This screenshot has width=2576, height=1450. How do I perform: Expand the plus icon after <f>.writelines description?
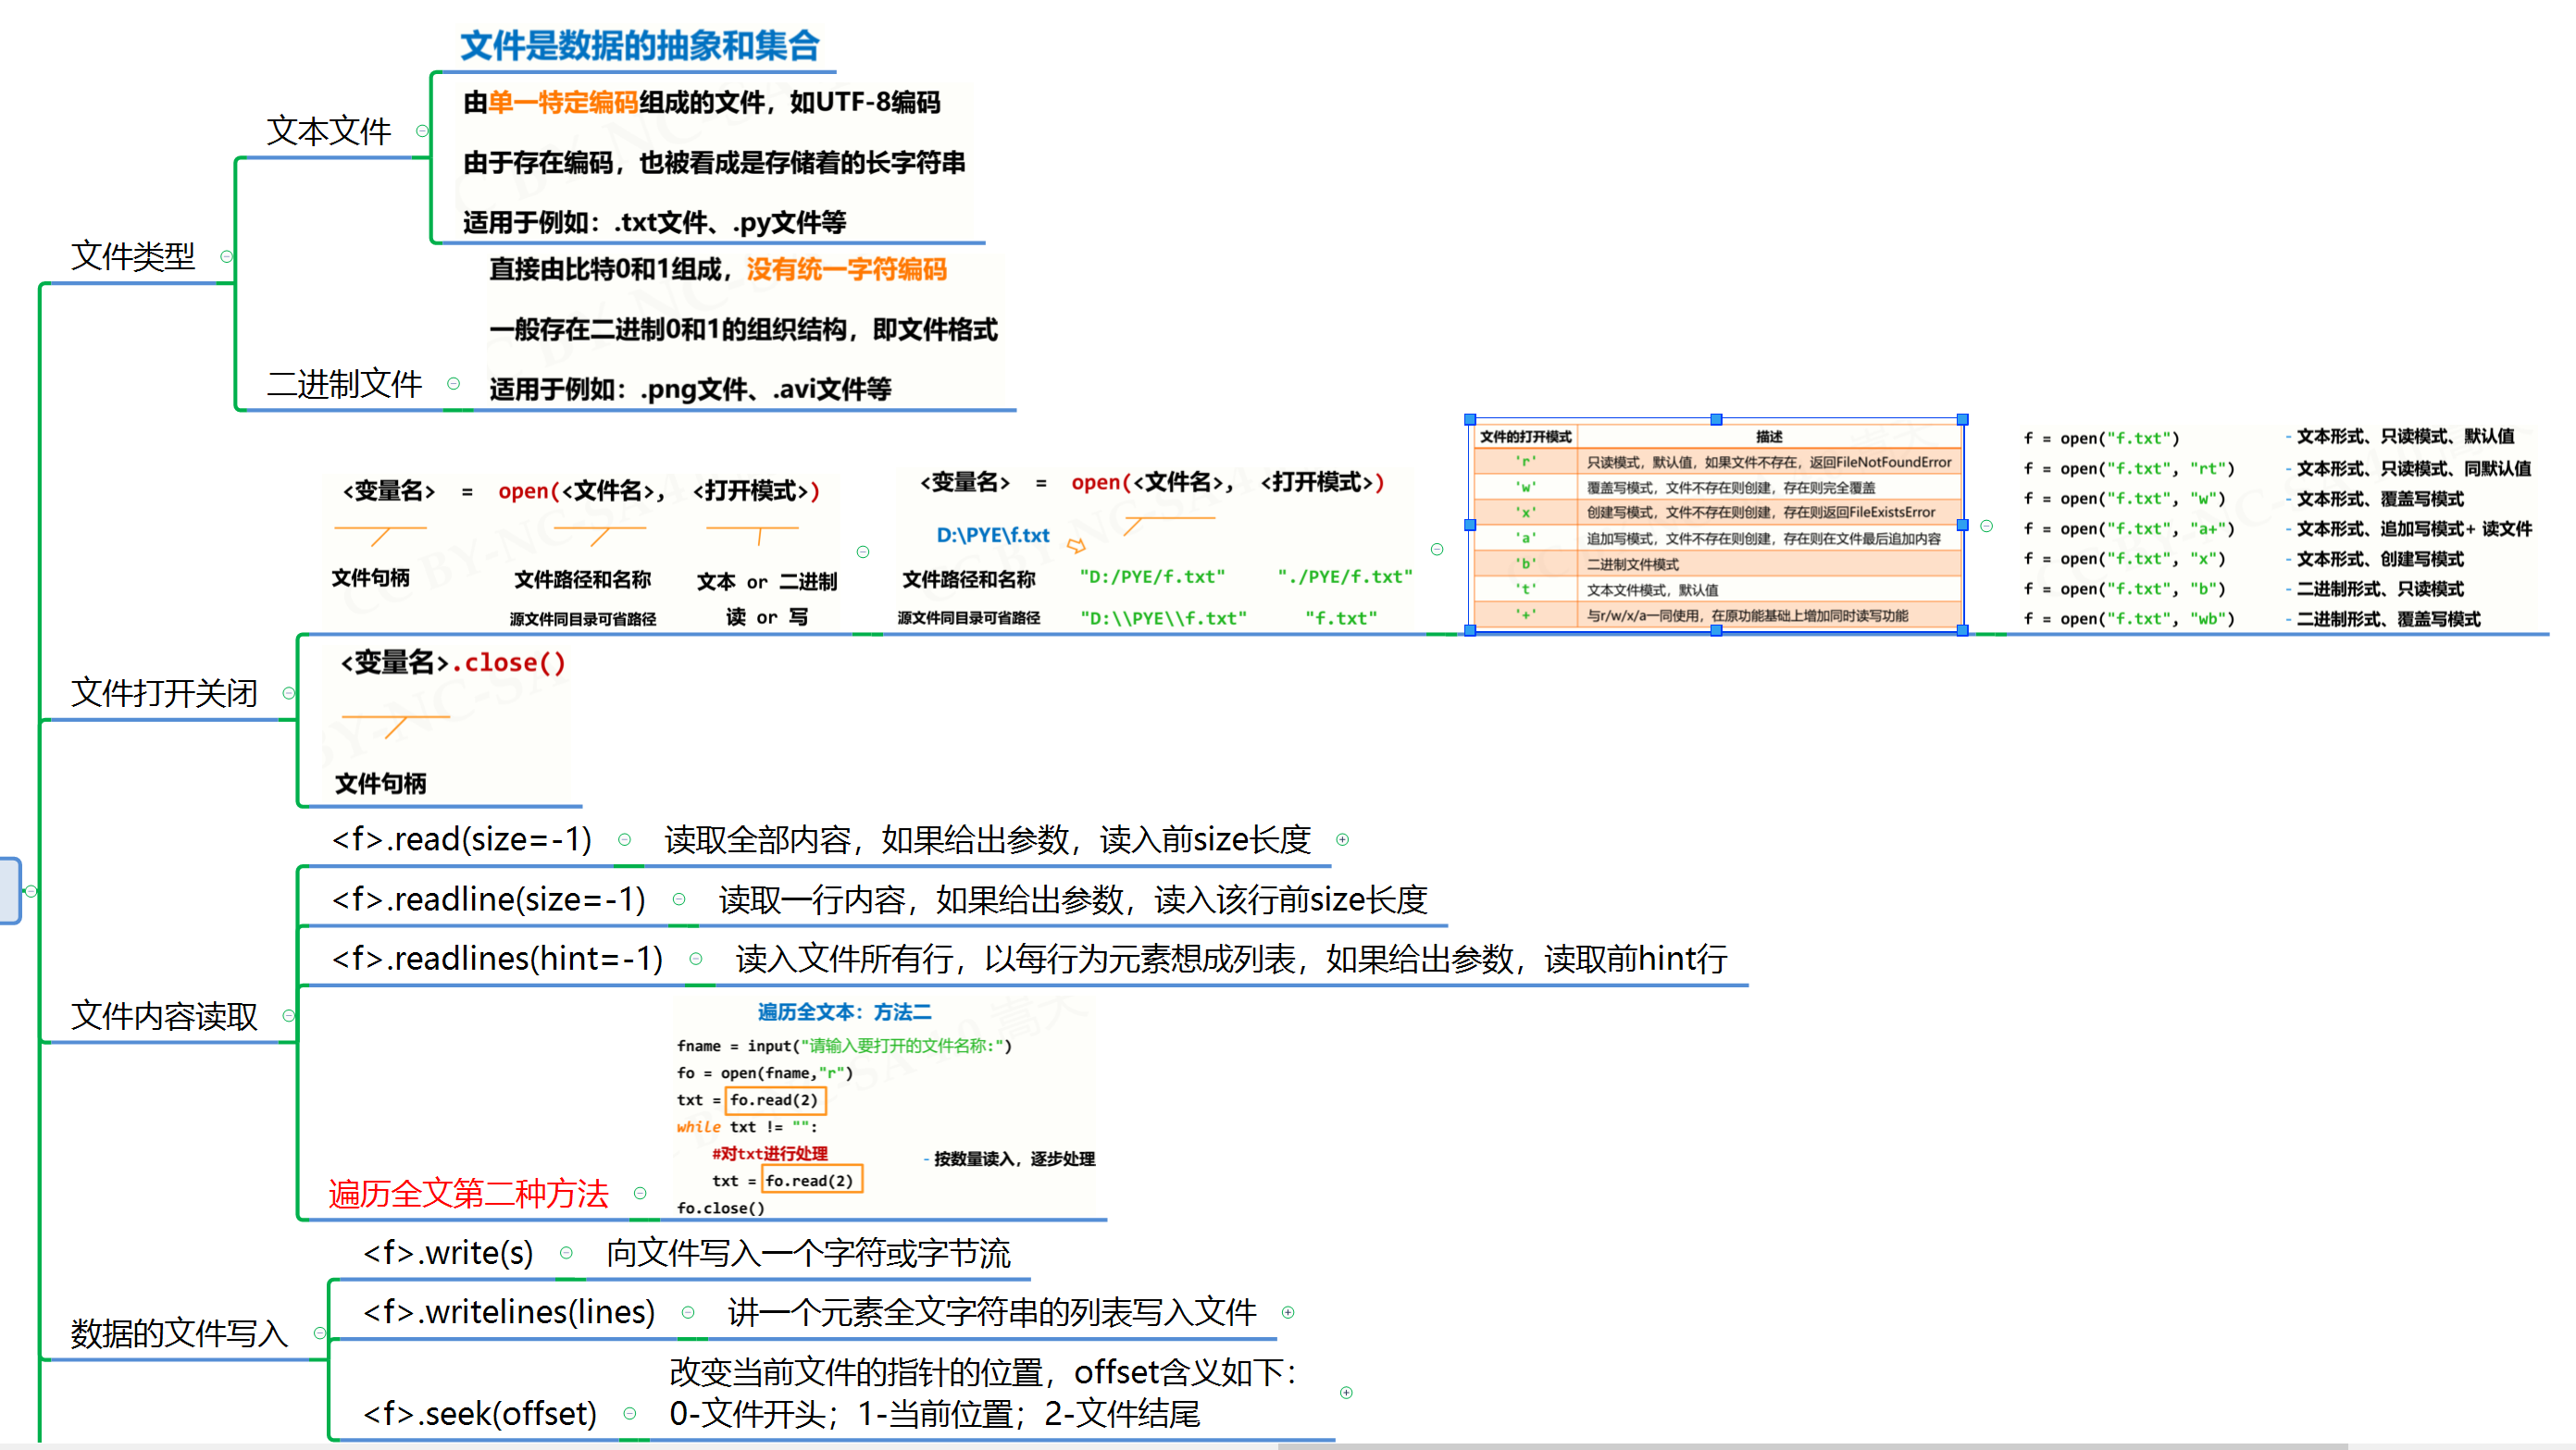coord(1288,1312)
